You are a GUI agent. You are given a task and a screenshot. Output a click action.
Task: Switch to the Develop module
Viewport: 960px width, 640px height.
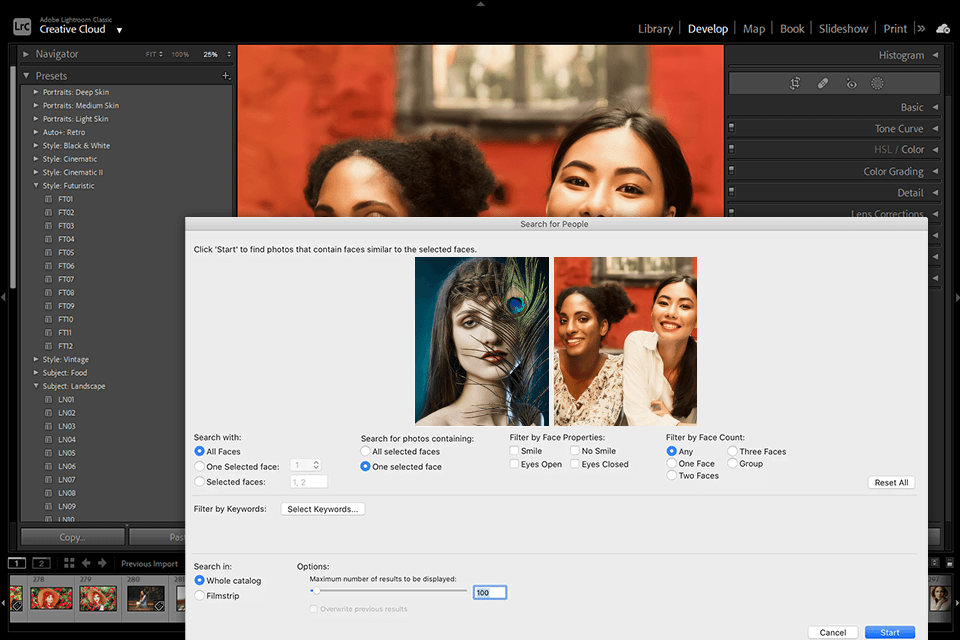tap(708, 29)
